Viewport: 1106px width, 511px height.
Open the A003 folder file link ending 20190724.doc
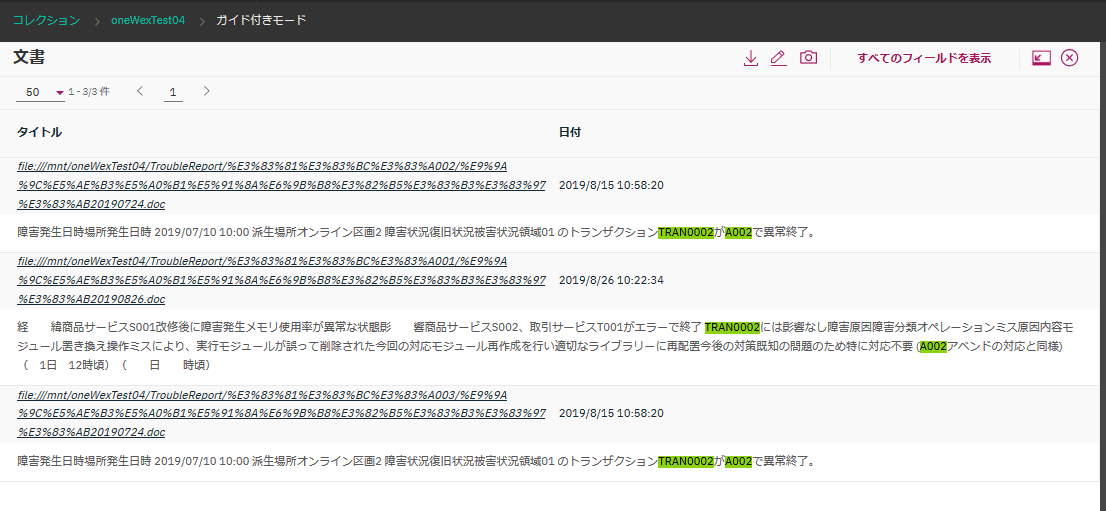point(281,413)
